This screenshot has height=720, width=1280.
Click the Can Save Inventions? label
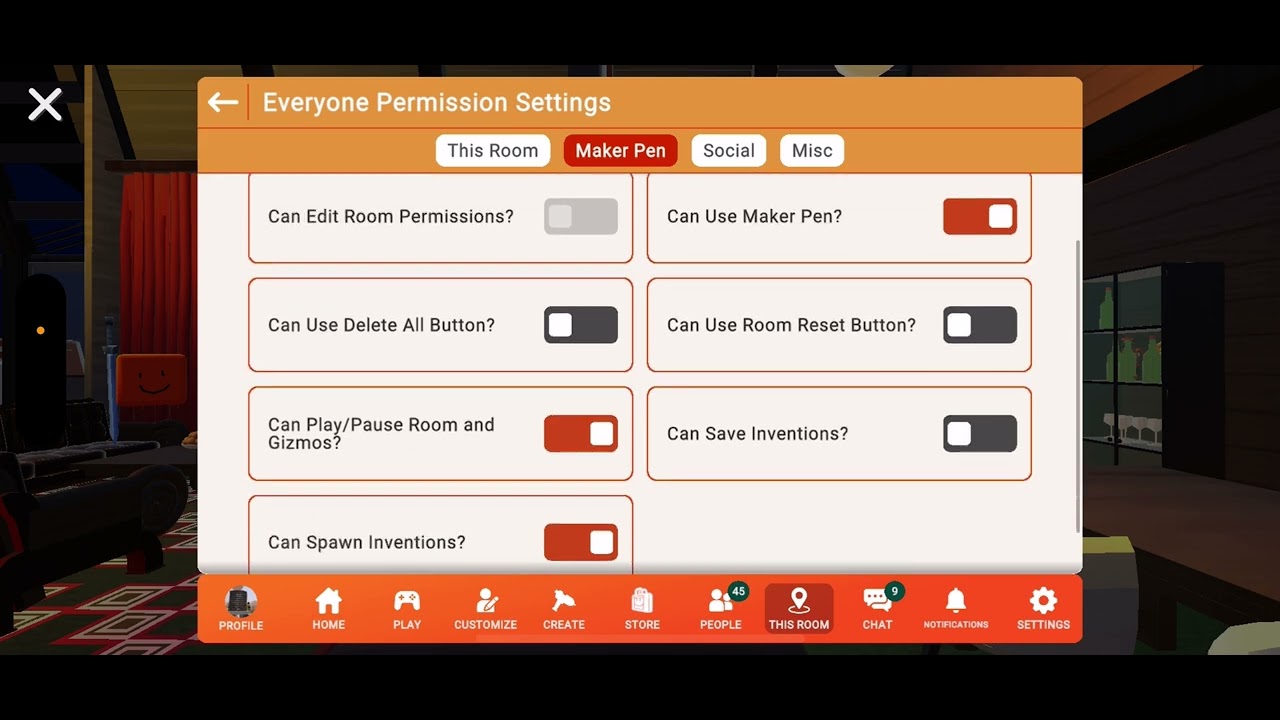758,433
